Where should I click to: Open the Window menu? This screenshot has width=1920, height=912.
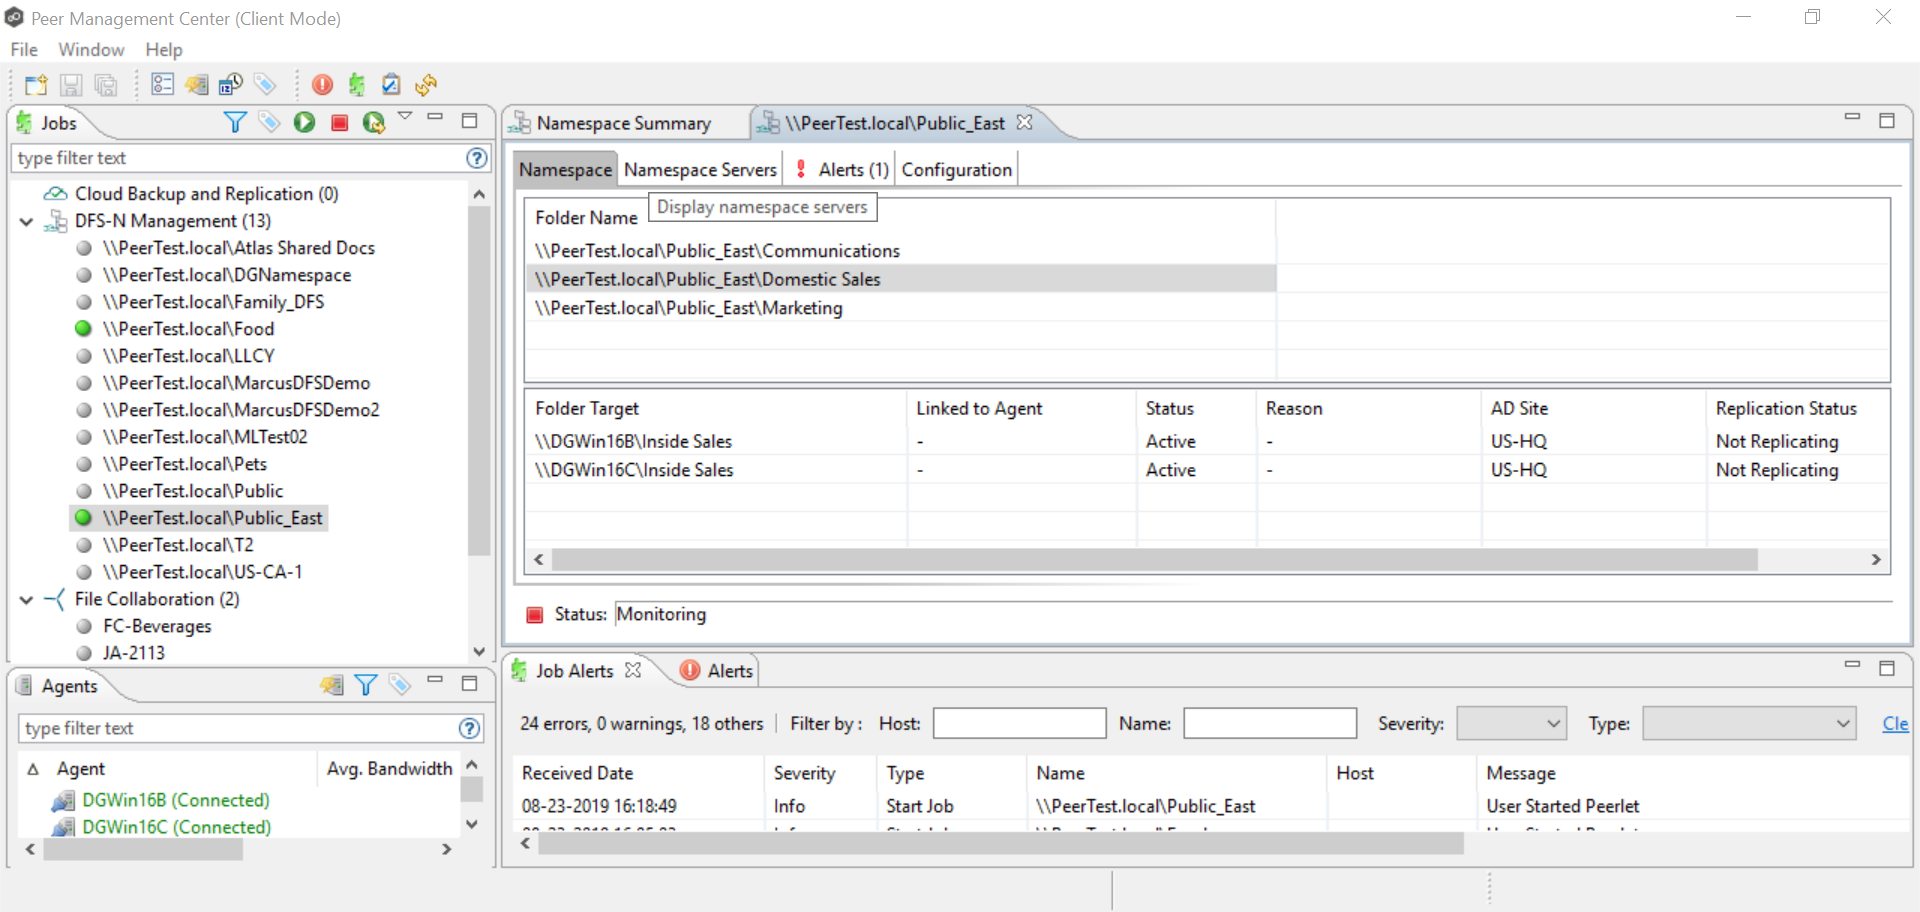coord(91,50)
